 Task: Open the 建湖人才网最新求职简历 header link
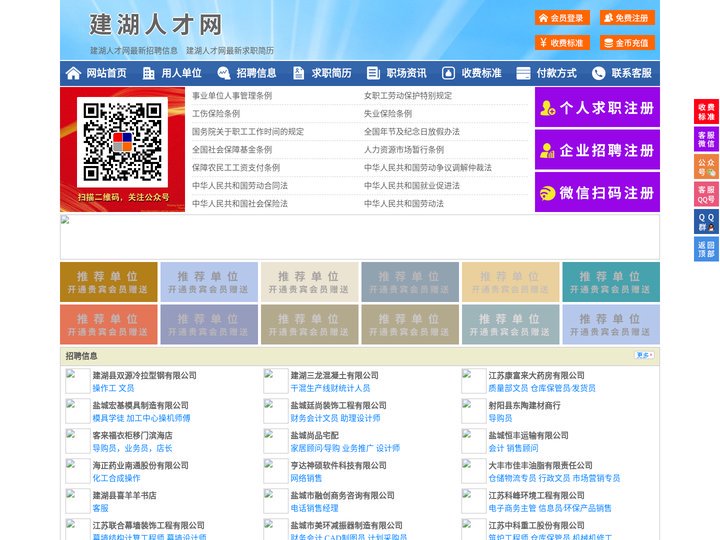click(x=230, y=51)
